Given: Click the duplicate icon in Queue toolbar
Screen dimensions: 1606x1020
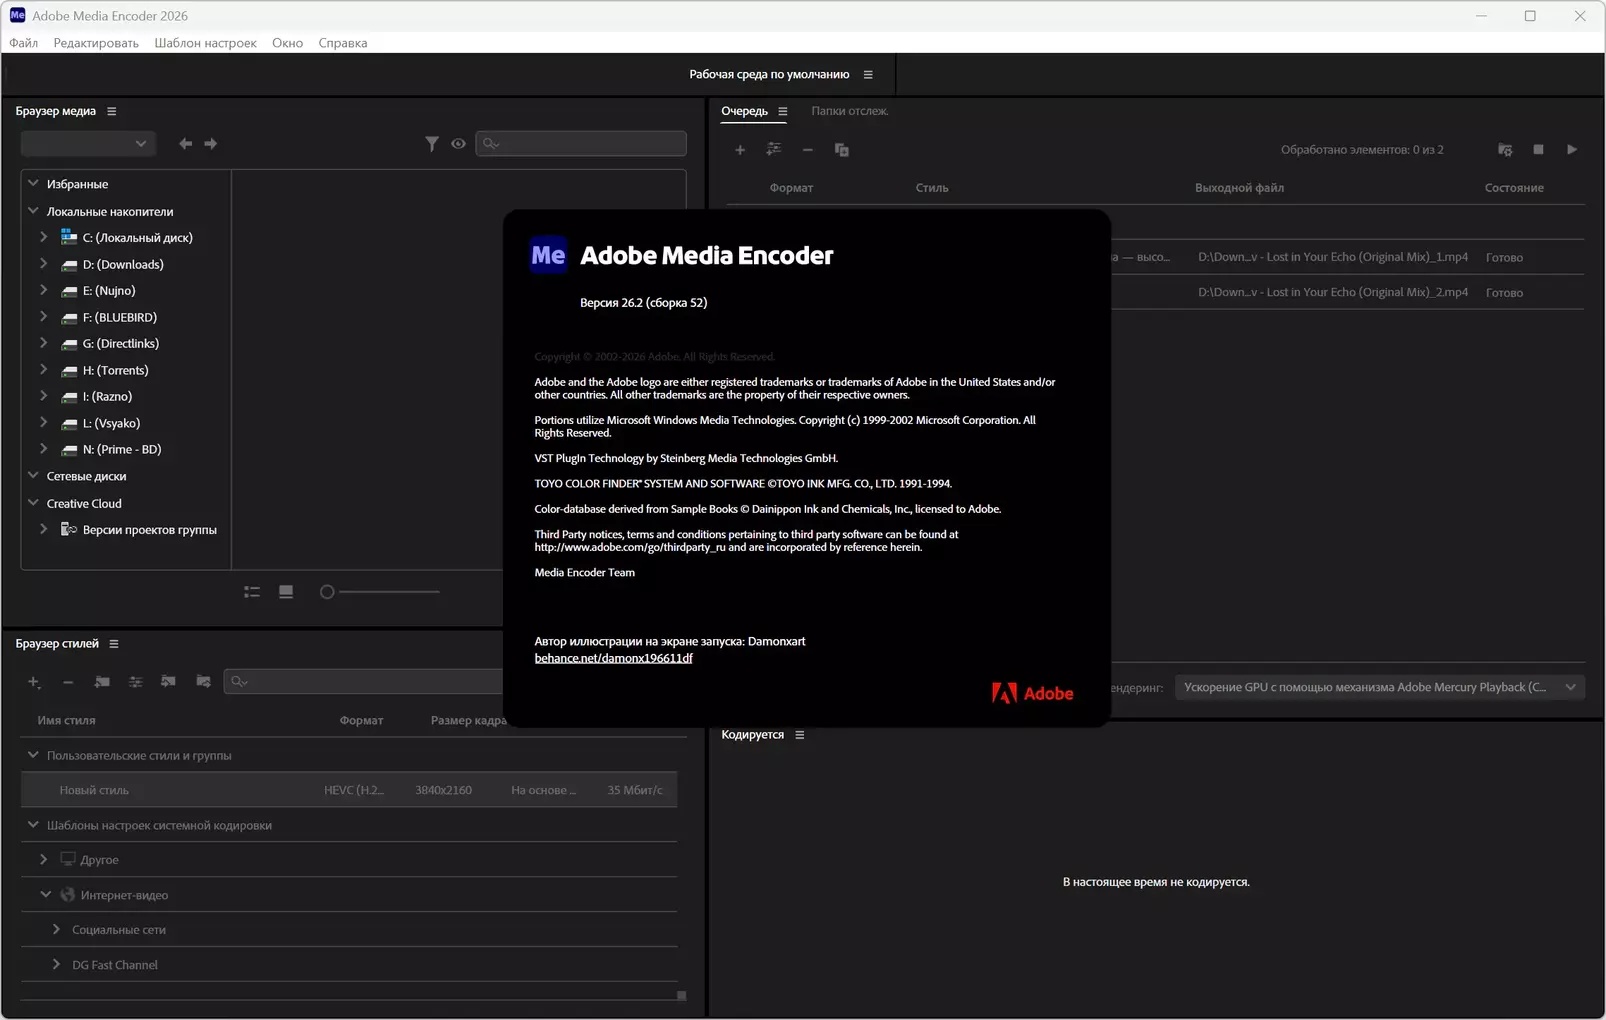Looking at the screenshot, I should coord(842,150).
